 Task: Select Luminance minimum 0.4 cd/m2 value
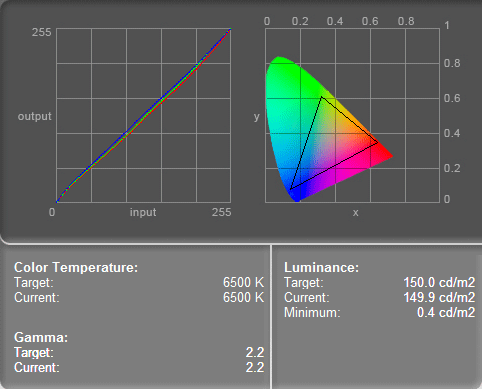point(446,312)
